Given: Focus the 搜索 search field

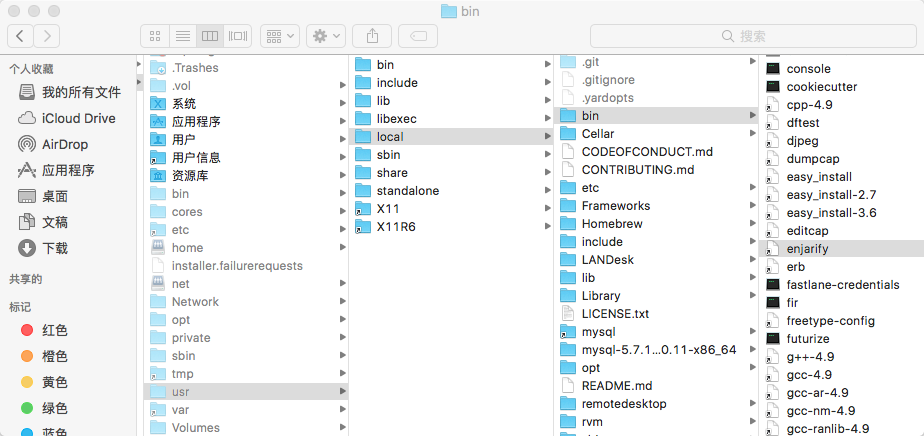Looking at the screenshot, I should 753,36.
